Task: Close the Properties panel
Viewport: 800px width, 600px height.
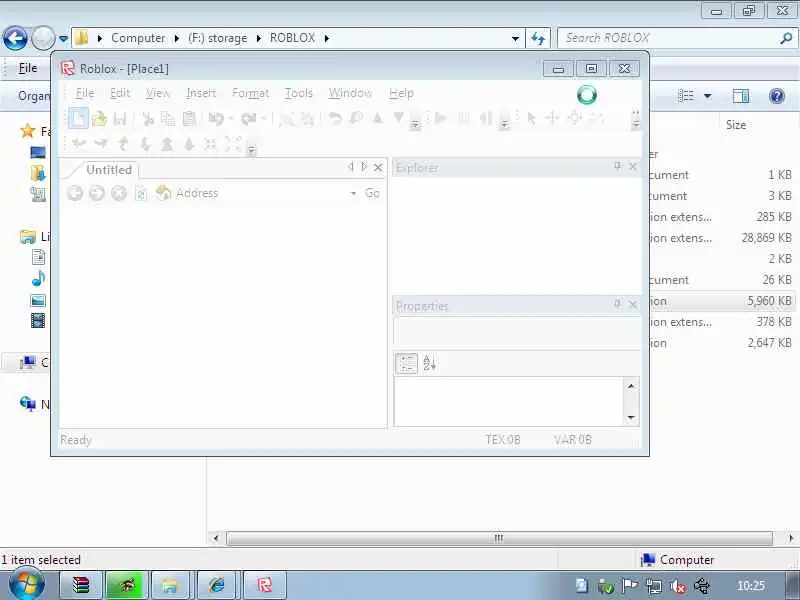Action: coord(633,305)
